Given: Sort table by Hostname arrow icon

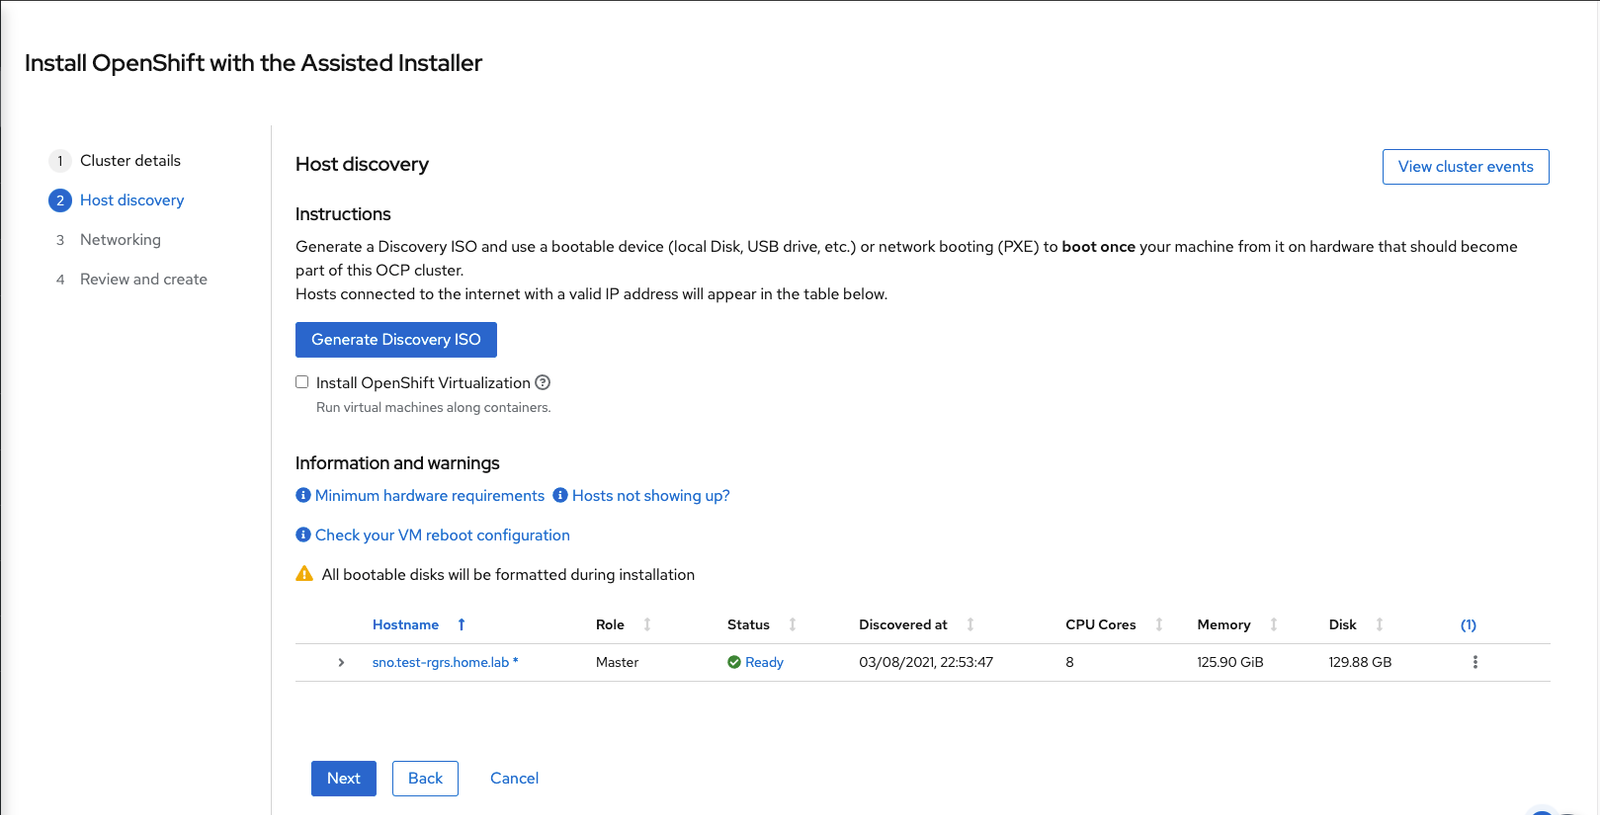Looking at the screenshot, I should click(x=461, y=624).
